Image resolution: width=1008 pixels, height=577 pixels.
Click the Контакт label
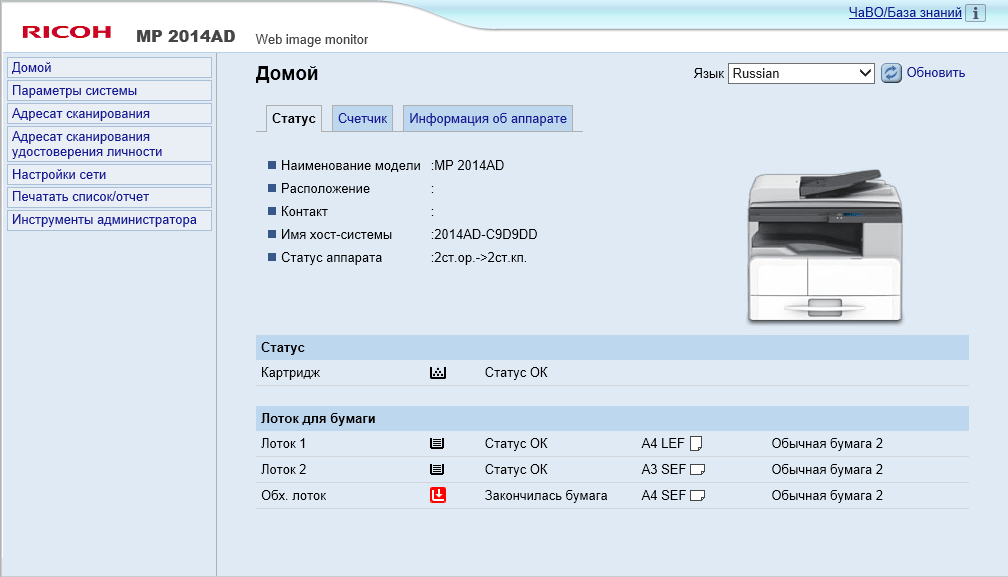[304, 211]
